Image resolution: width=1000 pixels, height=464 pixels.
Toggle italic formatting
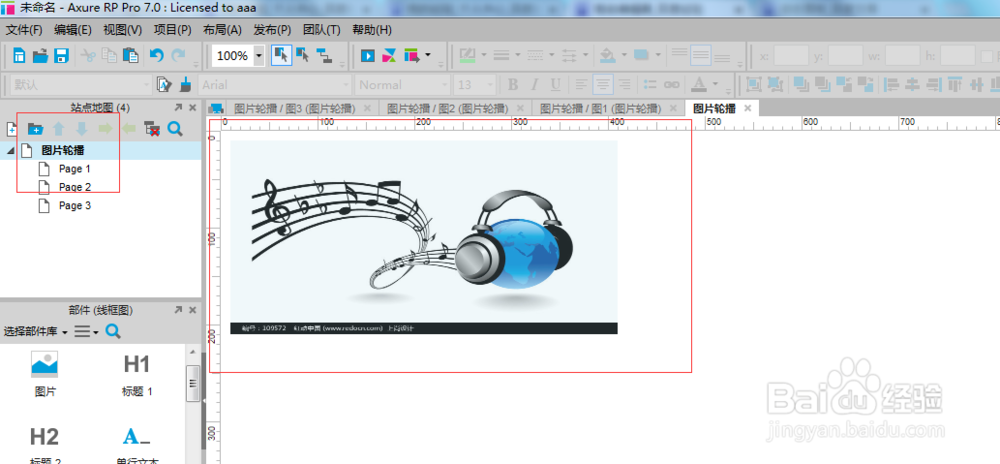(534, 84)
